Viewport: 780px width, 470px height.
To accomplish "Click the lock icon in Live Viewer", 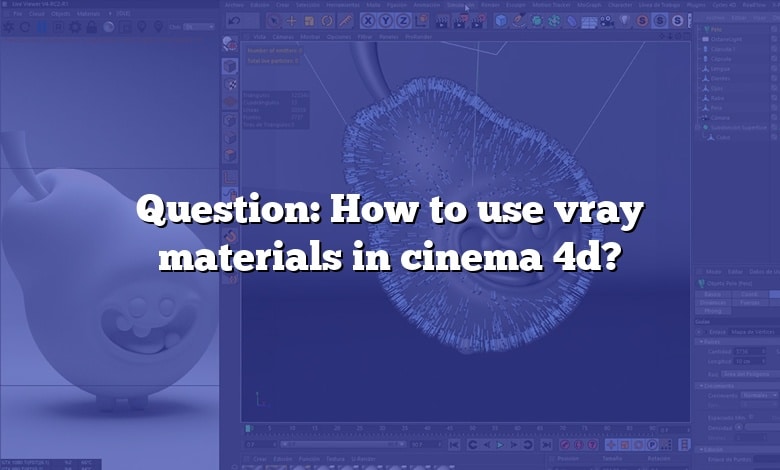I will point(92,27).
